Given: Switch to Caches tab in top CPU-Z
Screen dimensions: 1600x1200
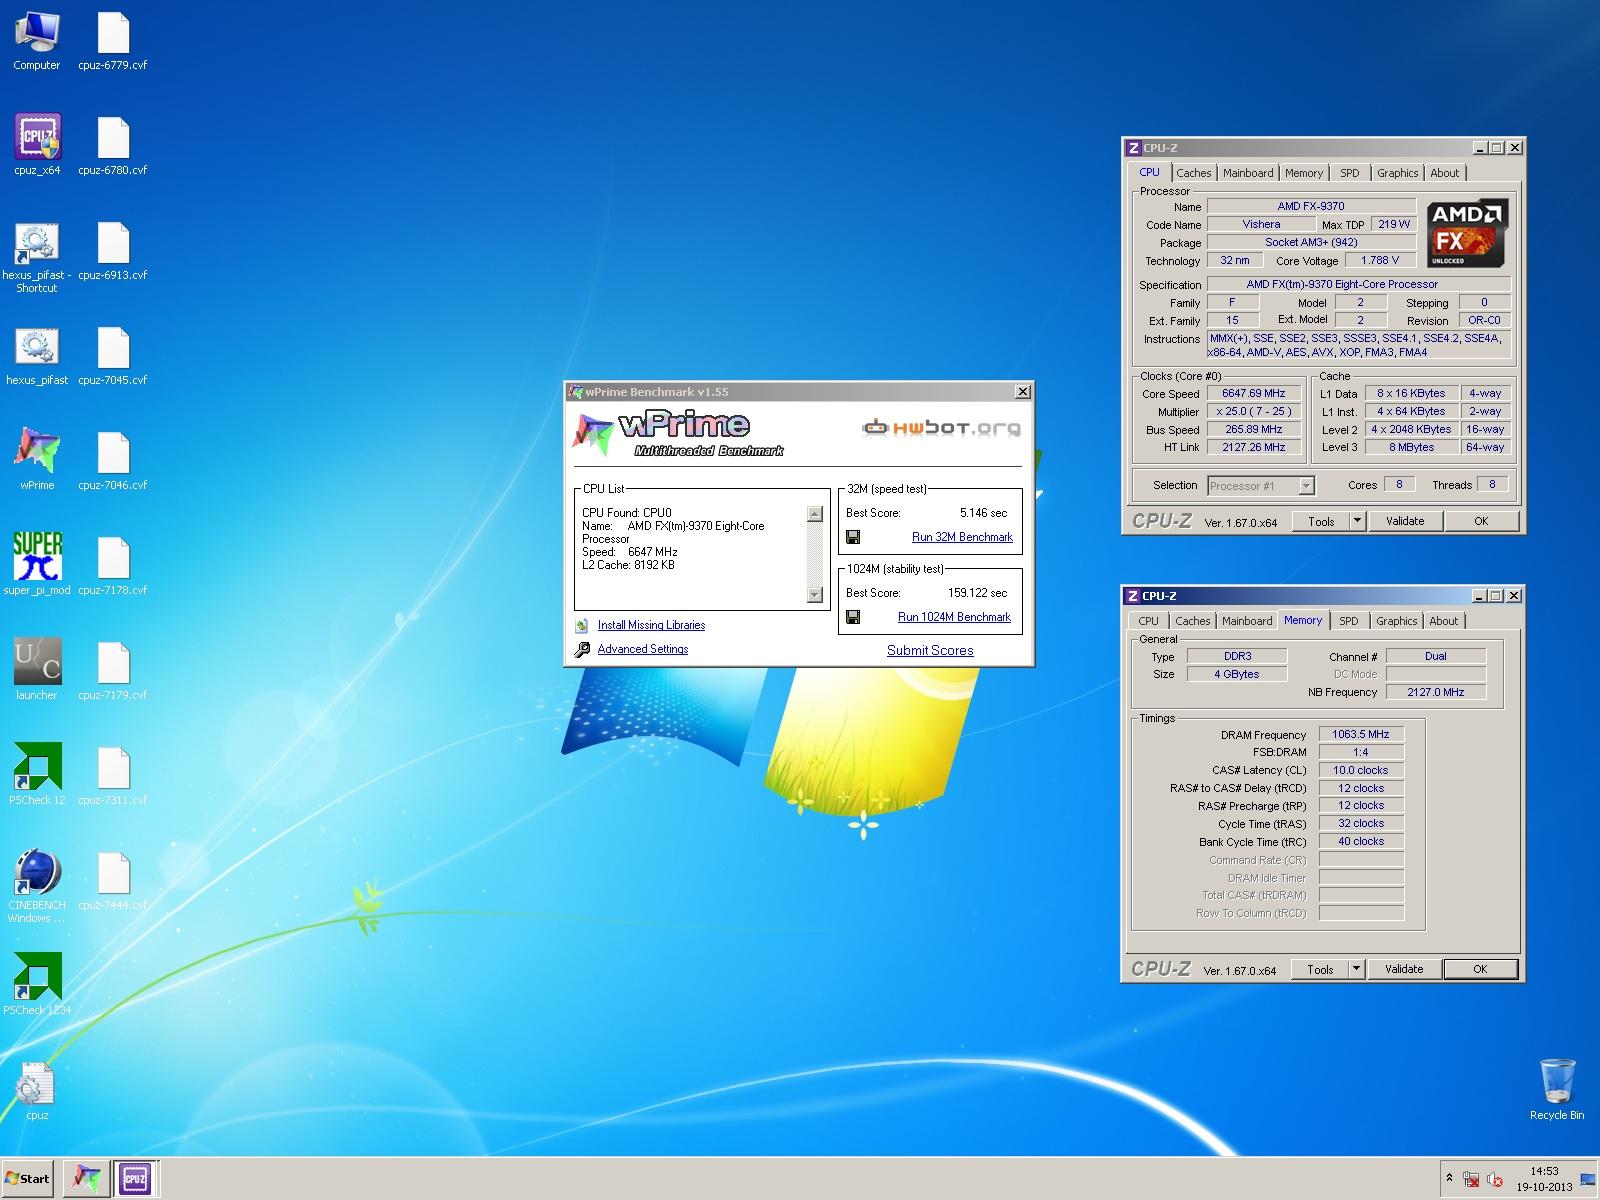Looking at the screenshot, I should pos(1193,173).
